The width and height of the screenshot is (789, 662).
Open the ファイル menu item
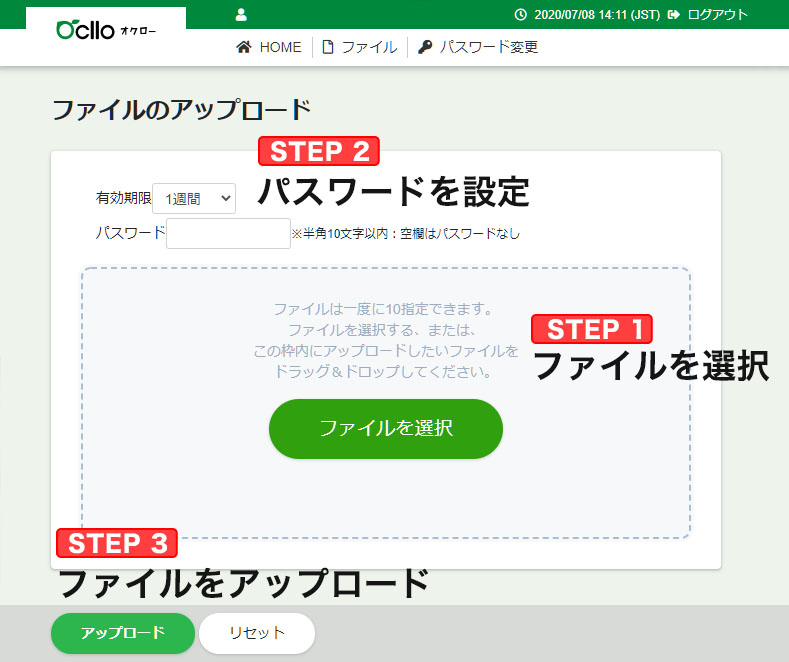[369, 47]
